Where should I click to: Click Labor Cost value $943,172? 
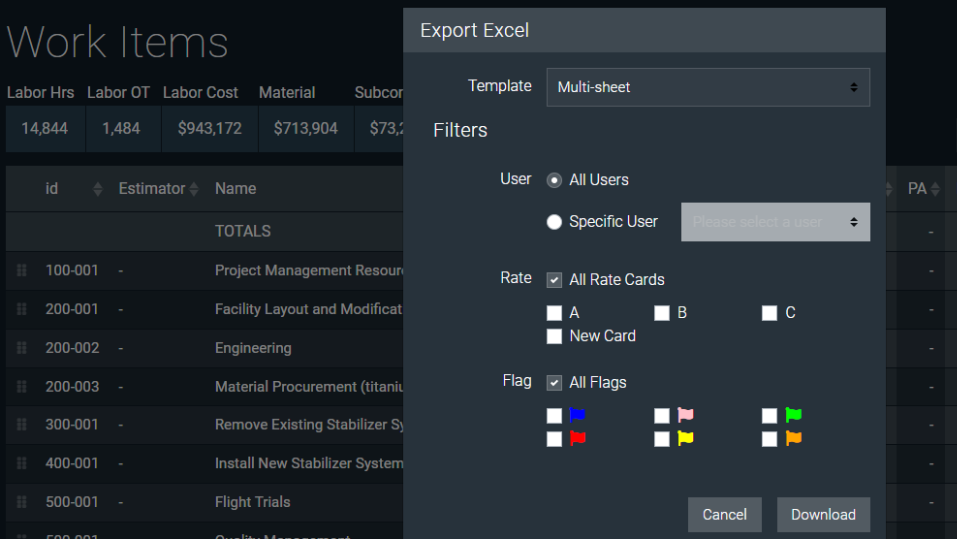pos(210,128)
